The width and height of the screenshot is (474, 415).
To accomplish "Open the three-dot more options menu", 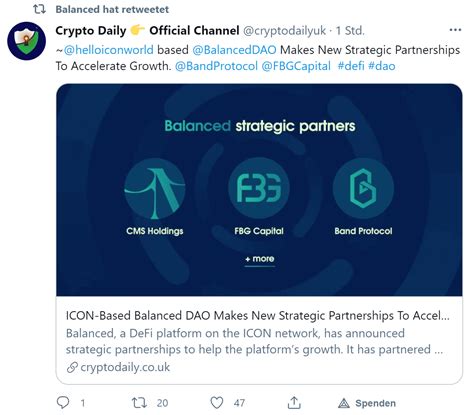I will 455,30.
